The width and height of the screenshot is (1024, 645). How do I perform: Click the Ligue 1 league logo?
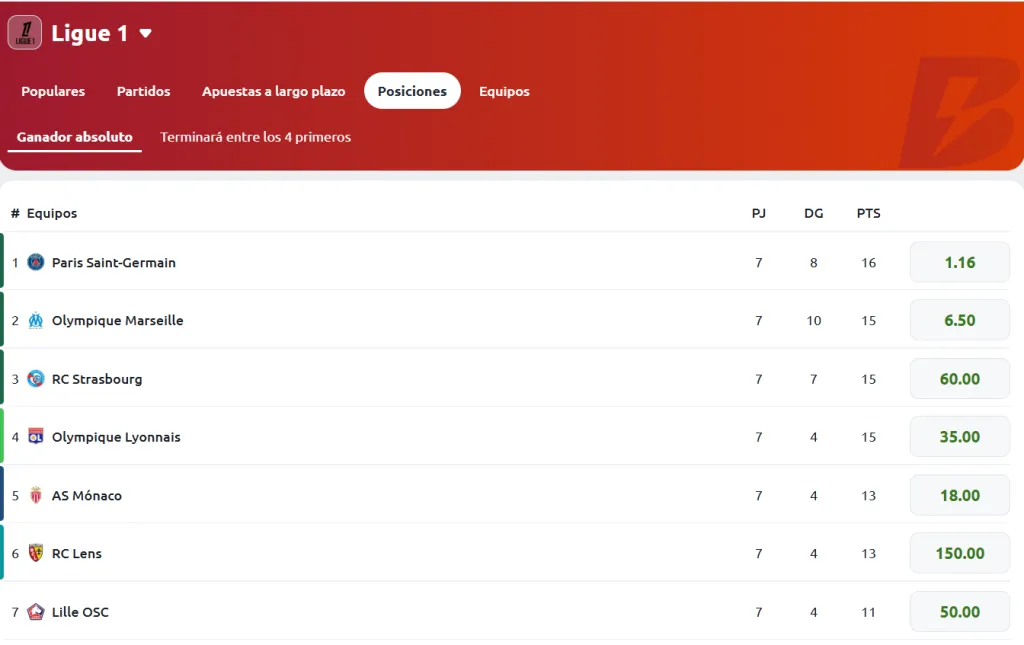tap(24, 33)
